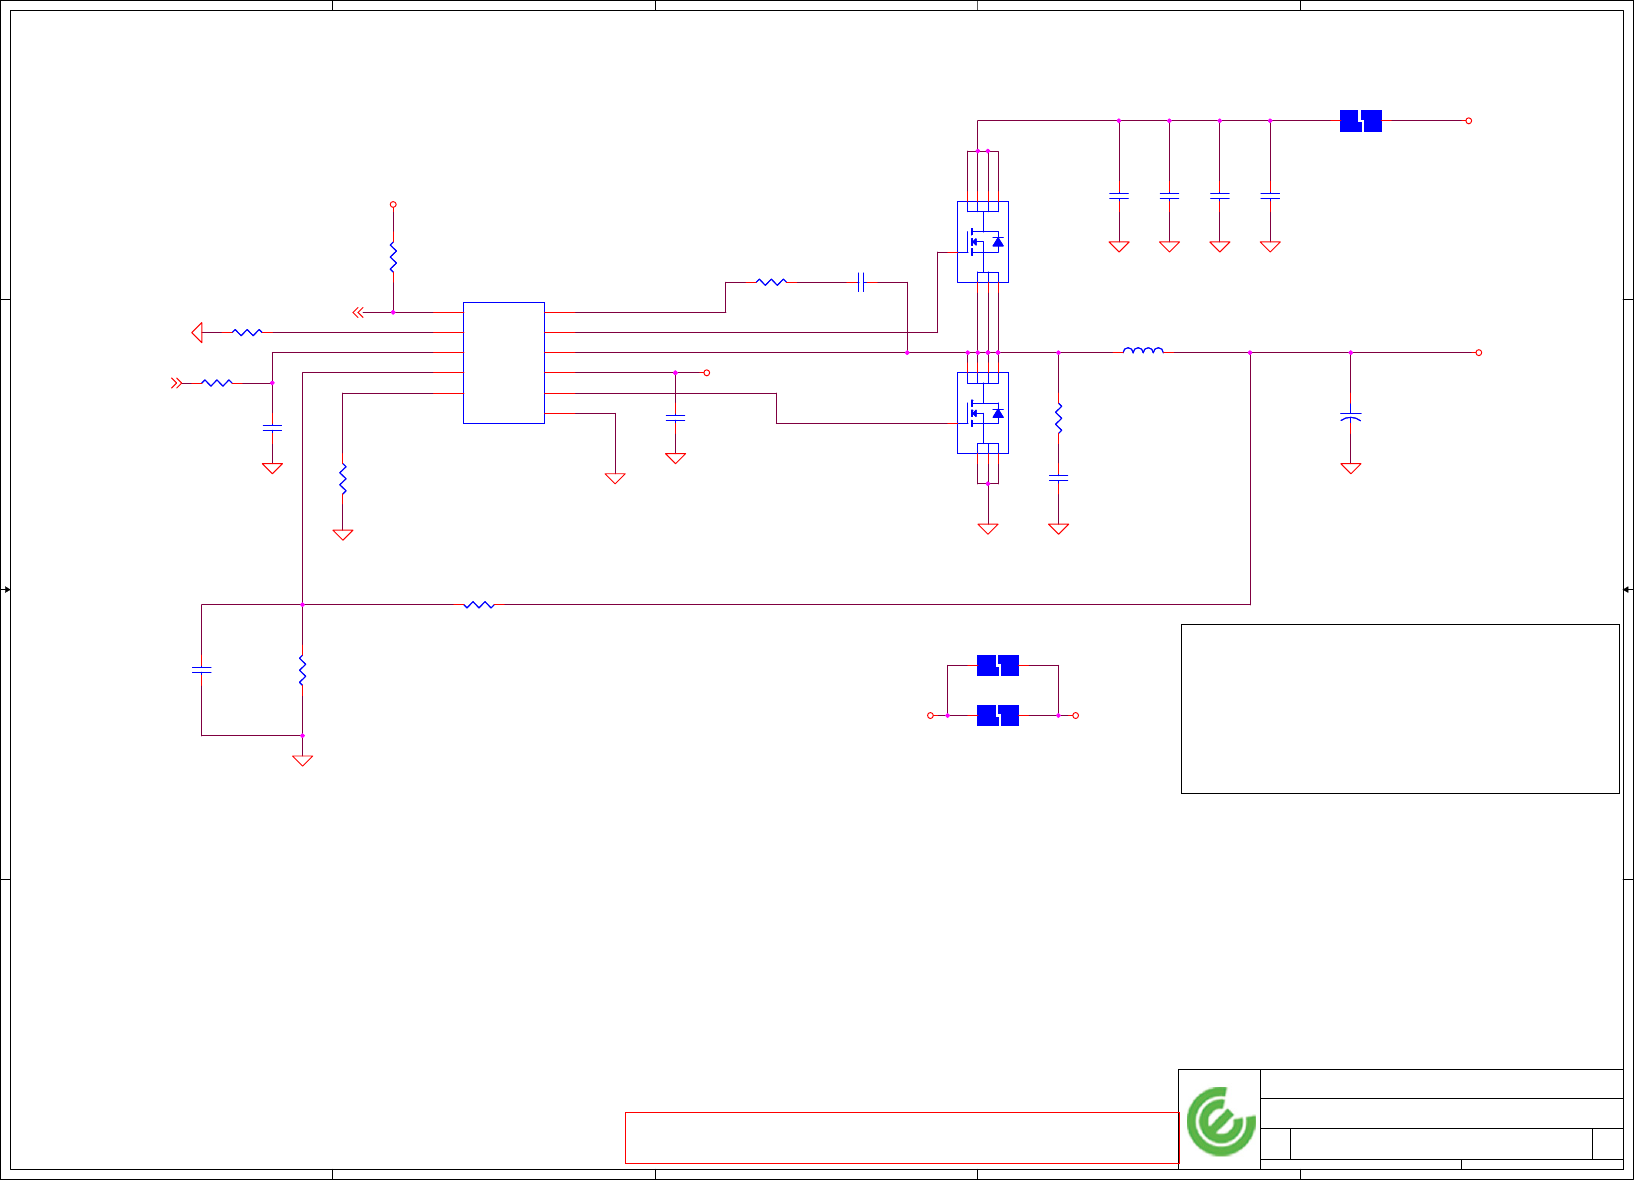Click ground symbol from controller's bottom-right pin

point(615,478)
